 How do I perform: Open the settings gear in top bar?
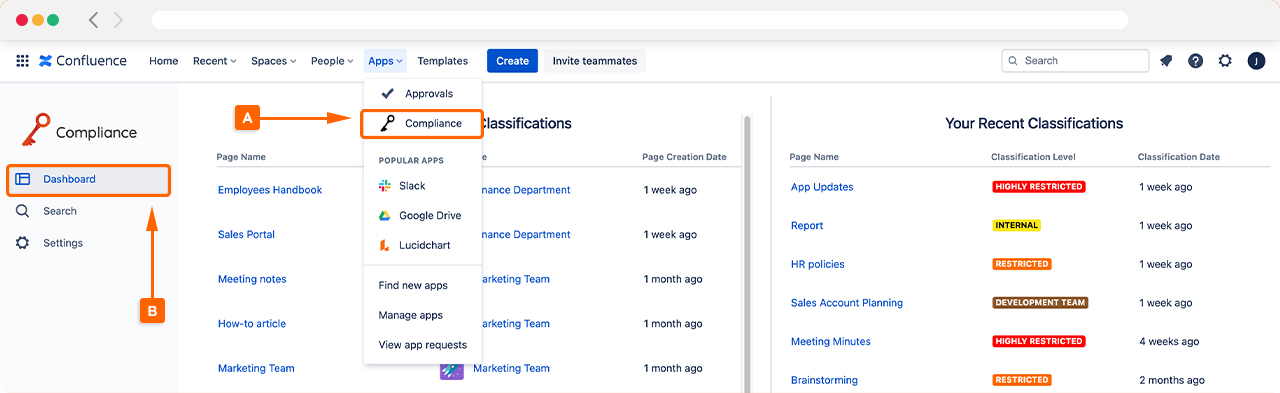[1225, 61]
